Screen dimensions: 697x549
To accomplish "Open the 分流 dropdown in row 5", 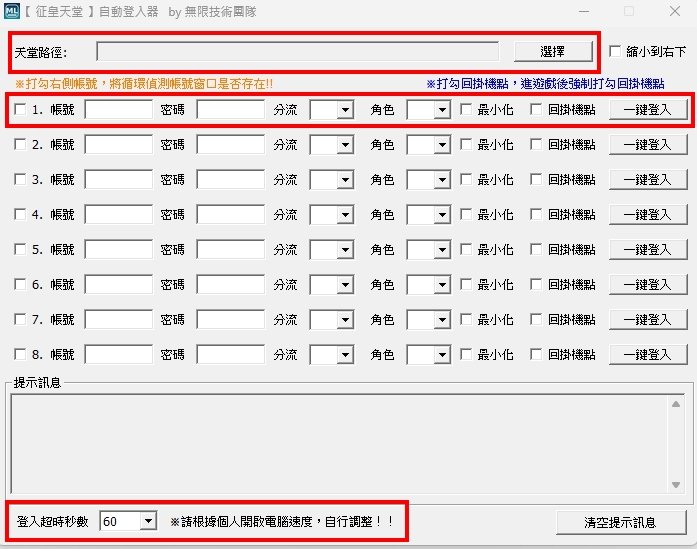I will 345,250.
